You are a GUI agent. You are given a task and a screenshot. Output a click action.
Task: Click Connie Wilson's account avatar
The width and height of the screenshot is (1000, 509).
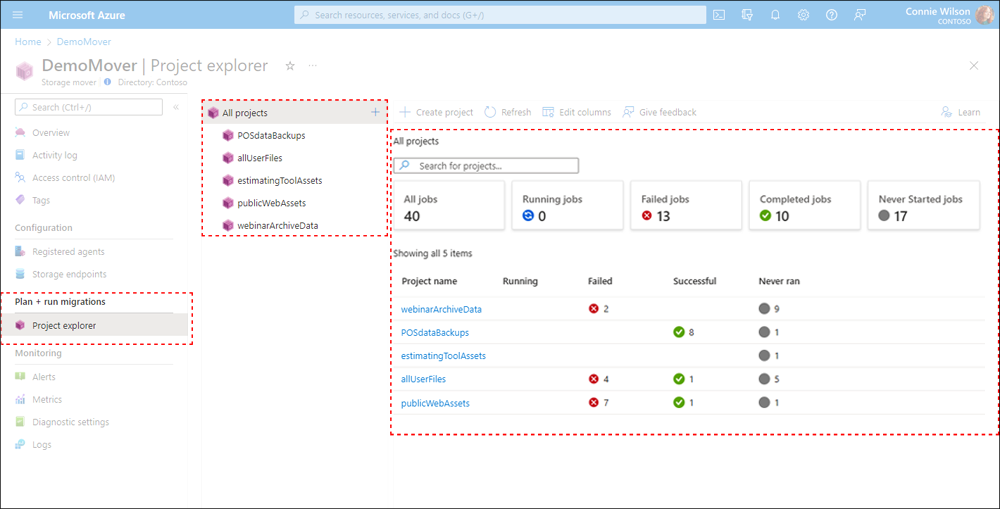(x=985, y=15)
